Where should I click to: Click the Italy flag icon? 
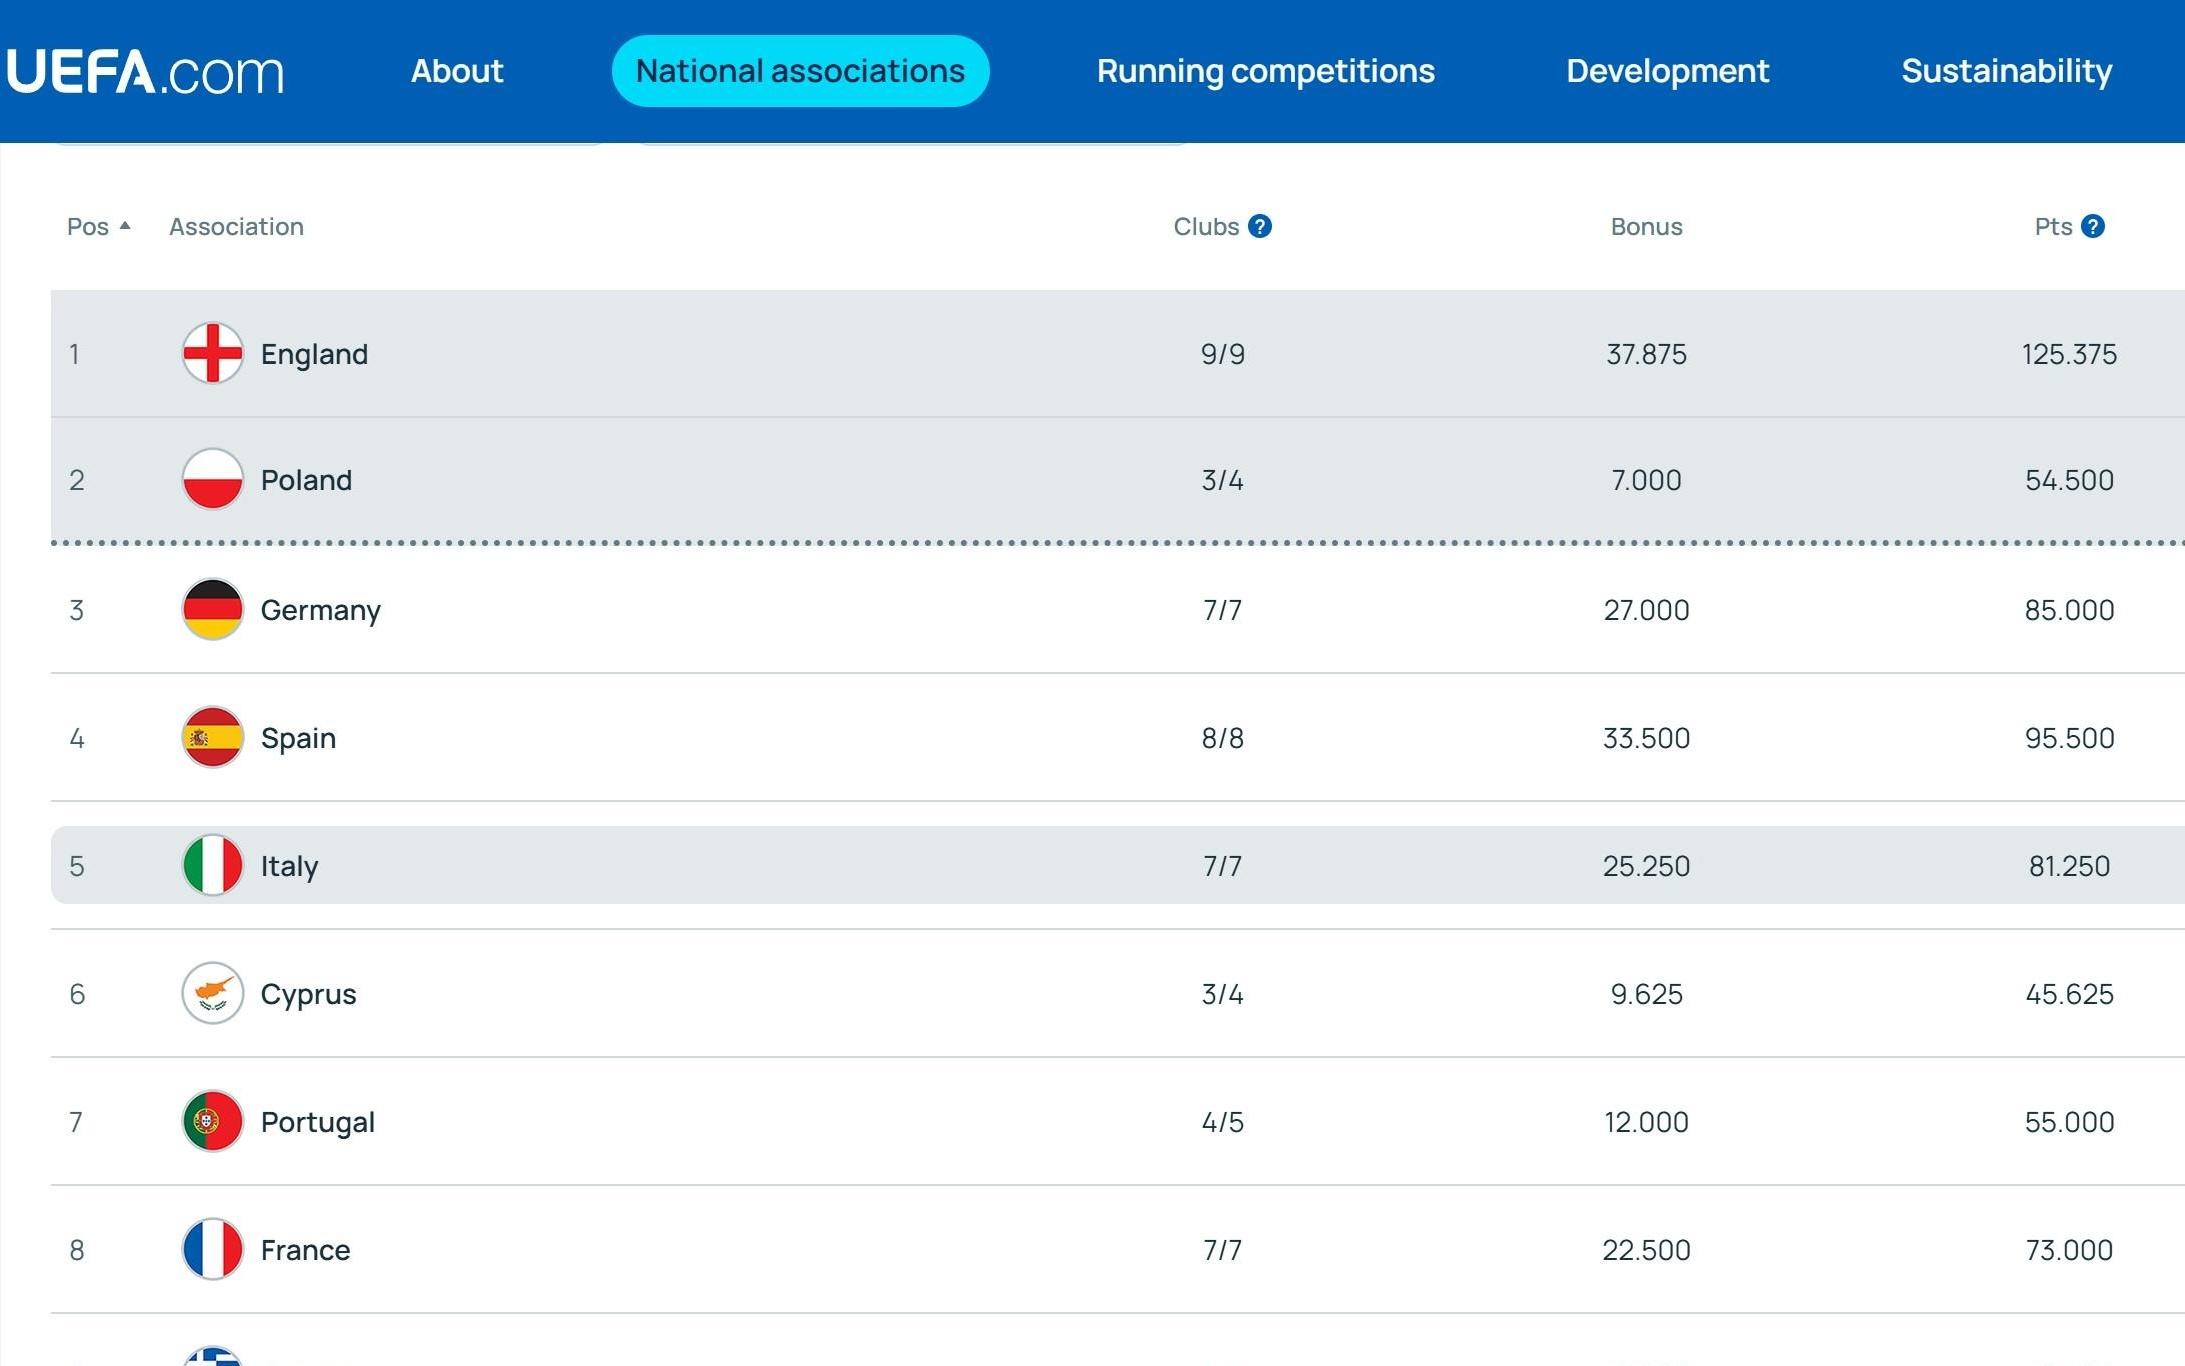[212, 865]
